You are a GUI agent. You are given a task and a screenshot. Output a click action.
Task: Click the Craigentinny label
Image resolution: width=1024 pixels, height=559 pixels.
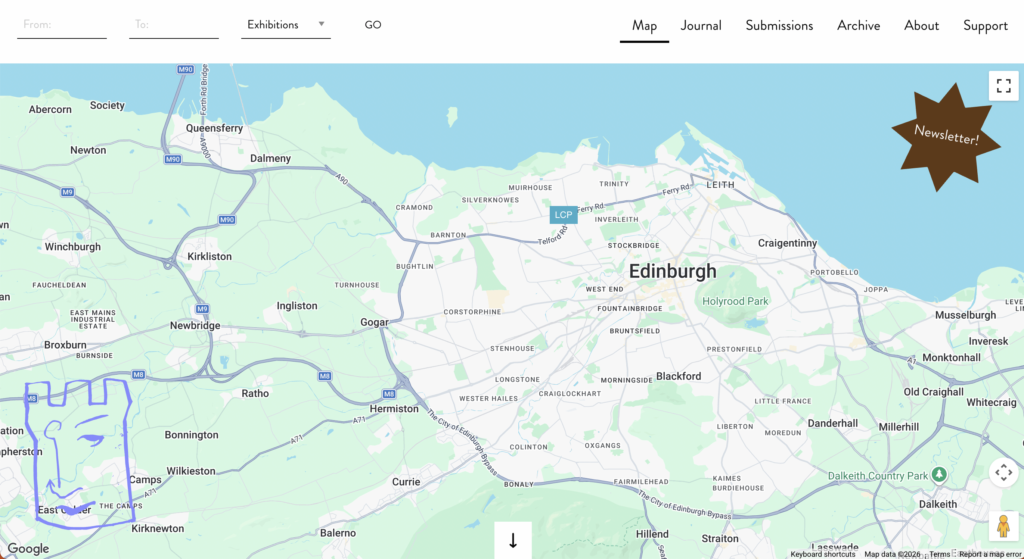coord(787,243)
